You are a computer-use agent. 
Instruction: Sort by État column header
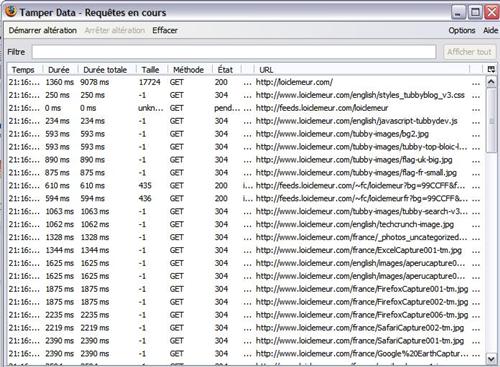click(x=225, y=70)
